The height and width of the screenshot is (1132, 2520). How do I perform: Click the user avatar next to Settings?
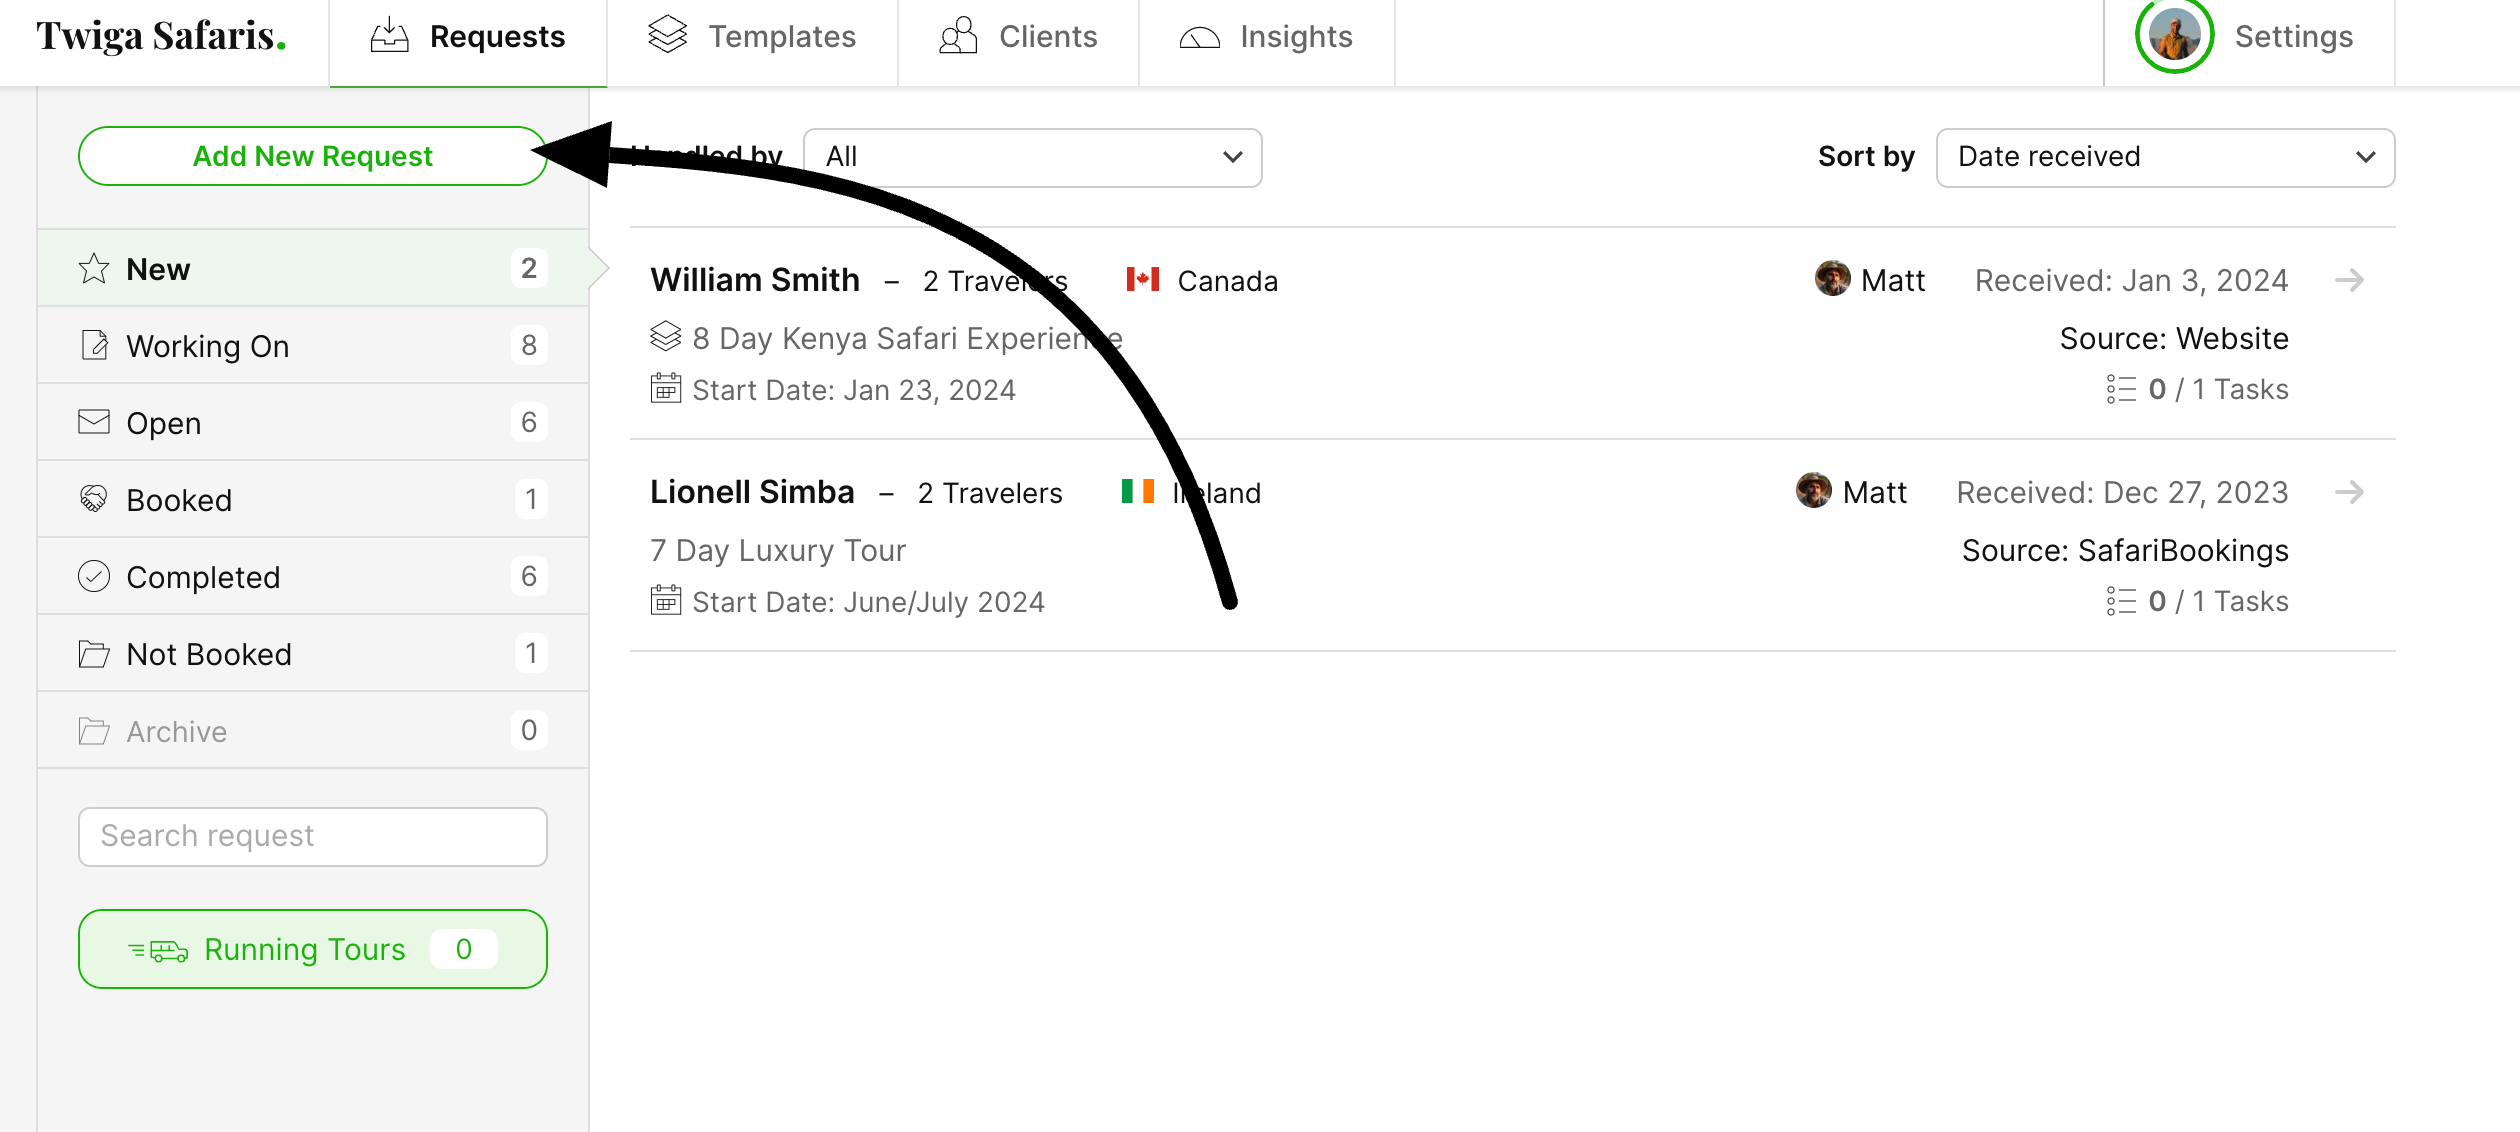click(x=2174, y=36)
